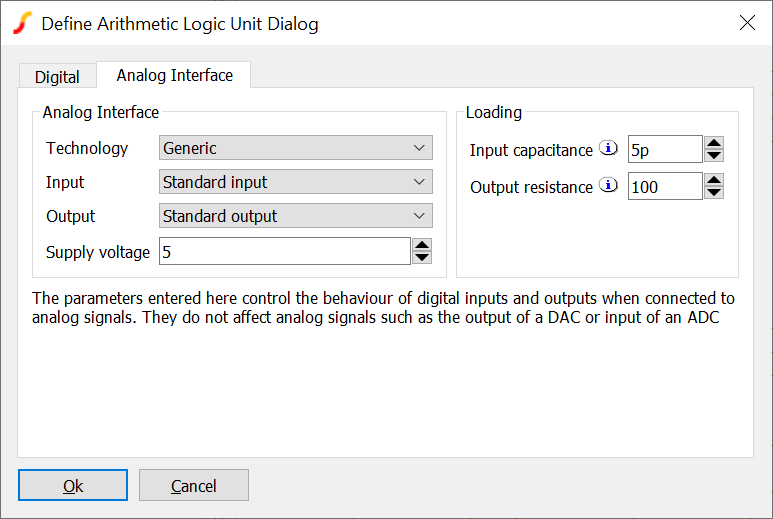Click the Output resistance info icon

608,186
